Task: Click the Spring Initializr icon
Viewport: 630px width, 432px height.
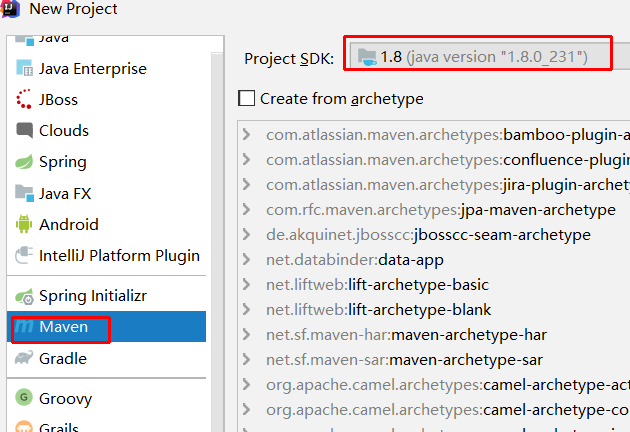Action: [x=24, y=297]
